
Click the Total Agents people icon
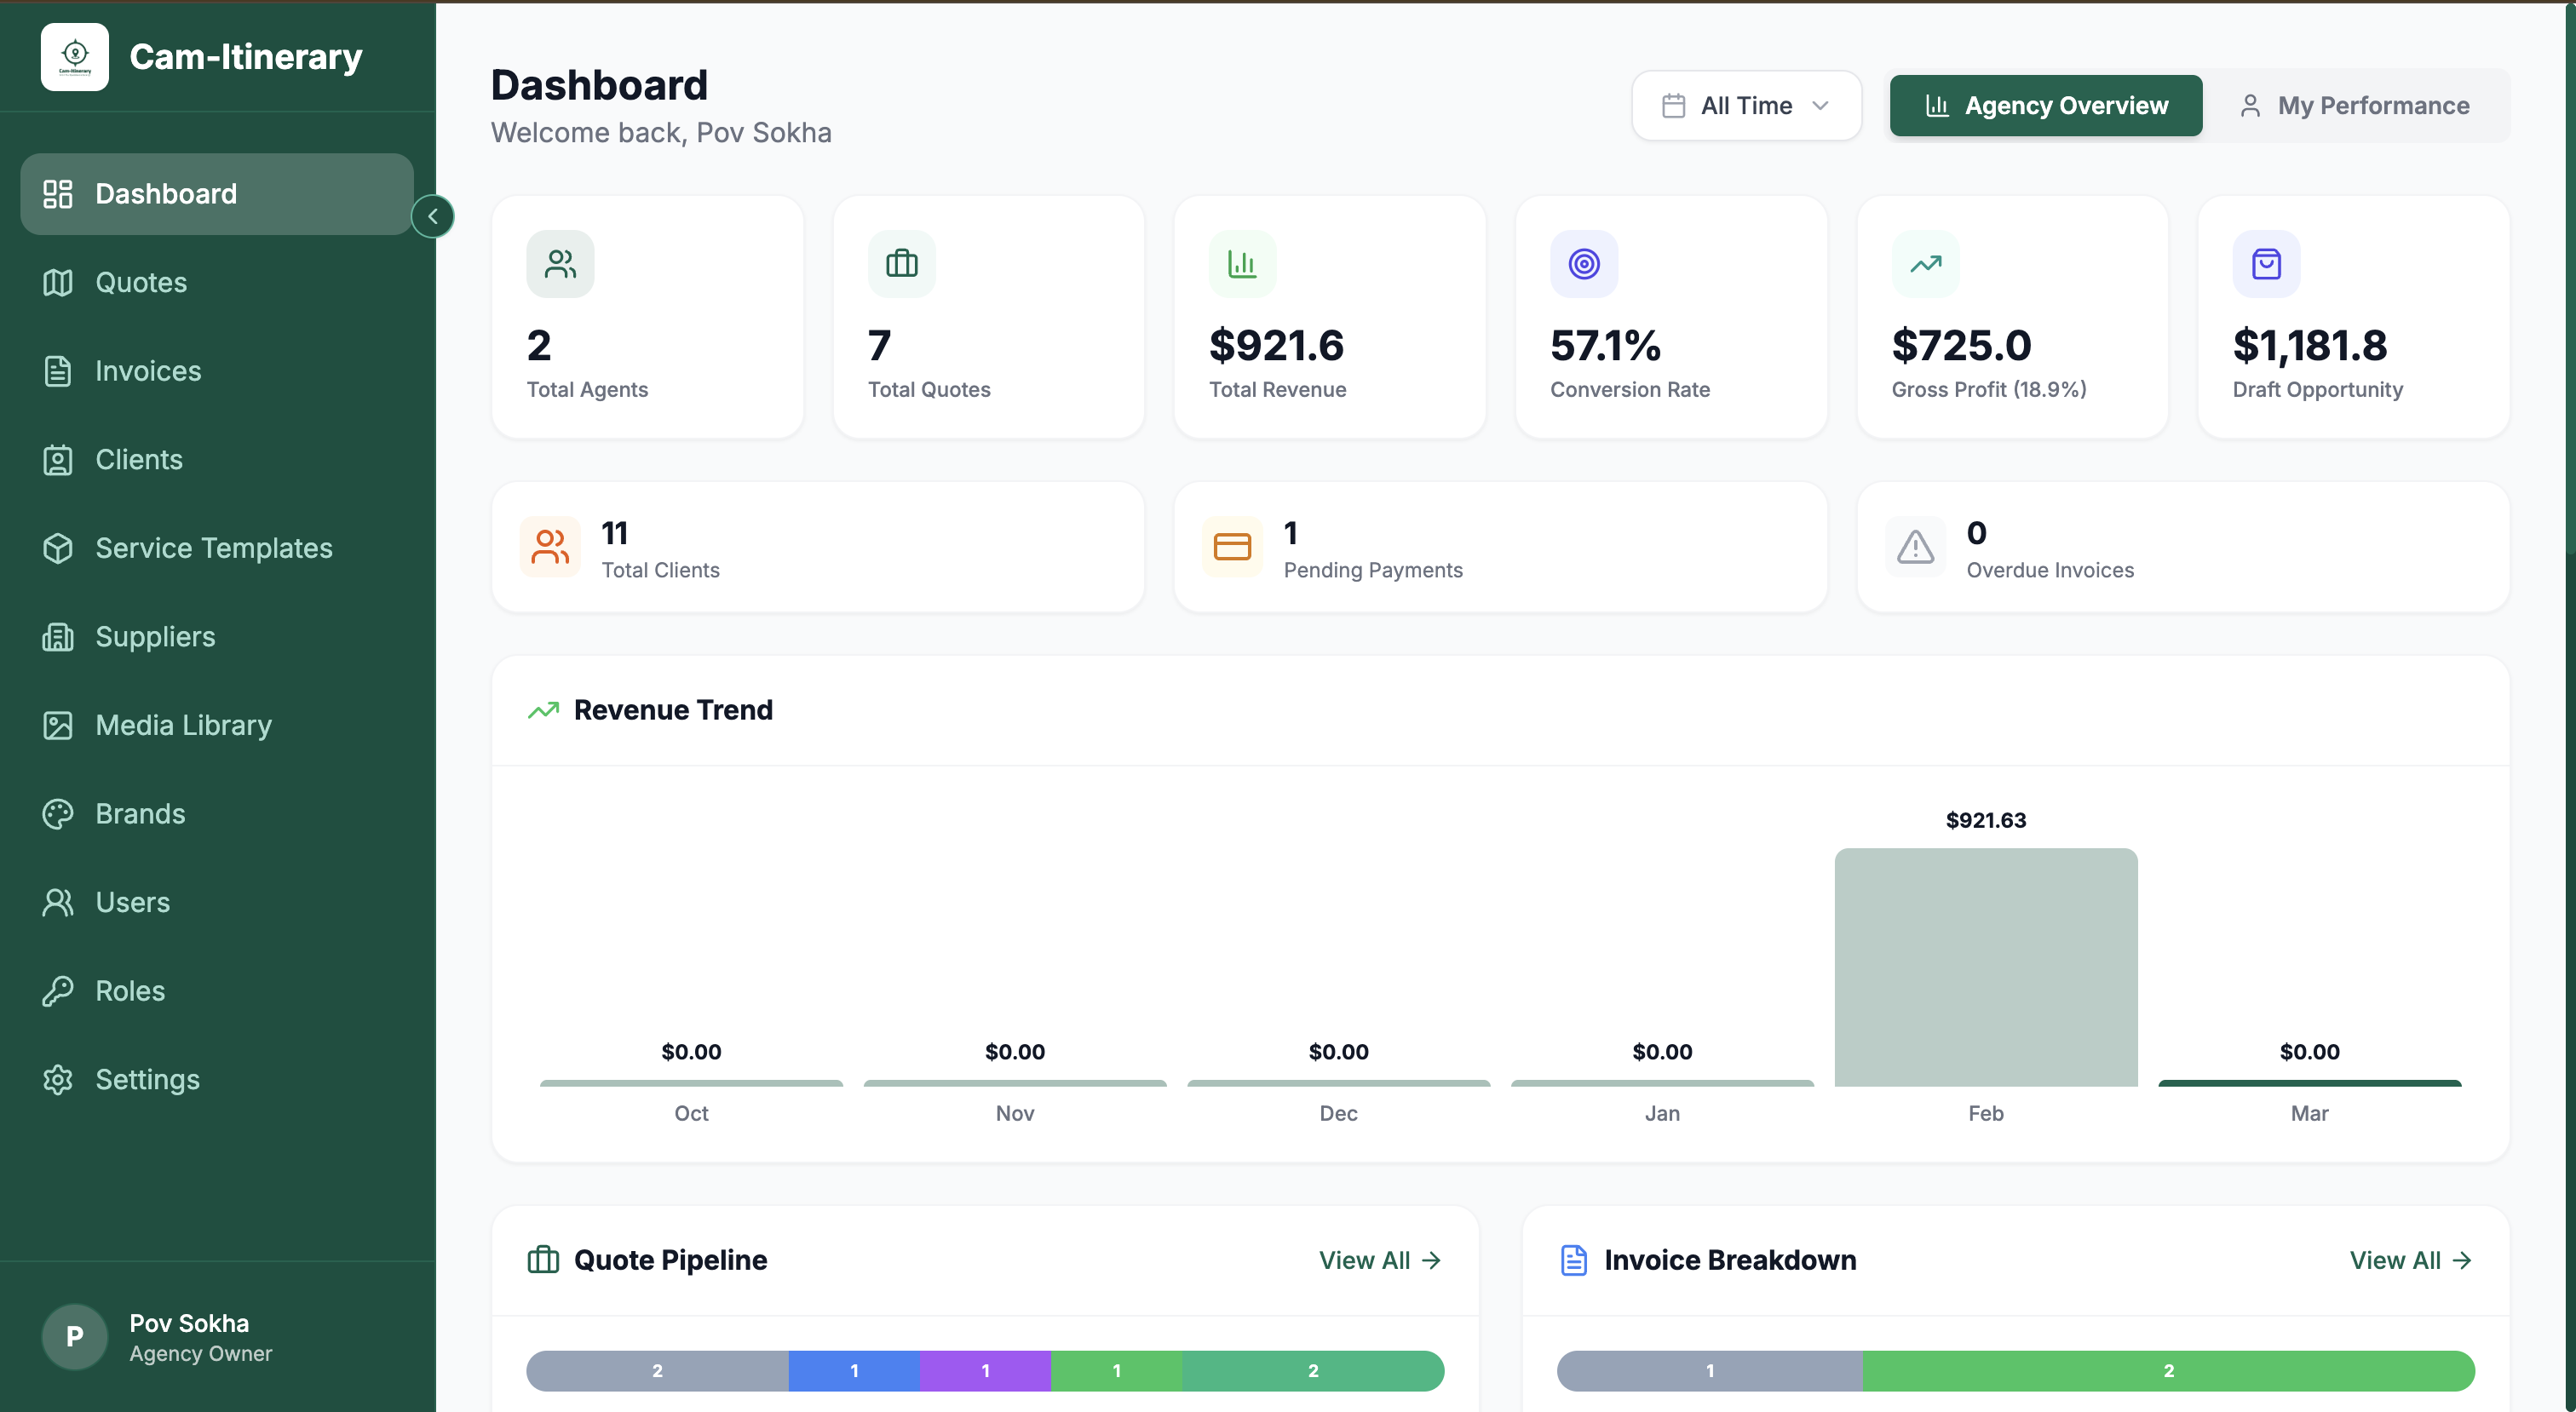tap(560, 264)
